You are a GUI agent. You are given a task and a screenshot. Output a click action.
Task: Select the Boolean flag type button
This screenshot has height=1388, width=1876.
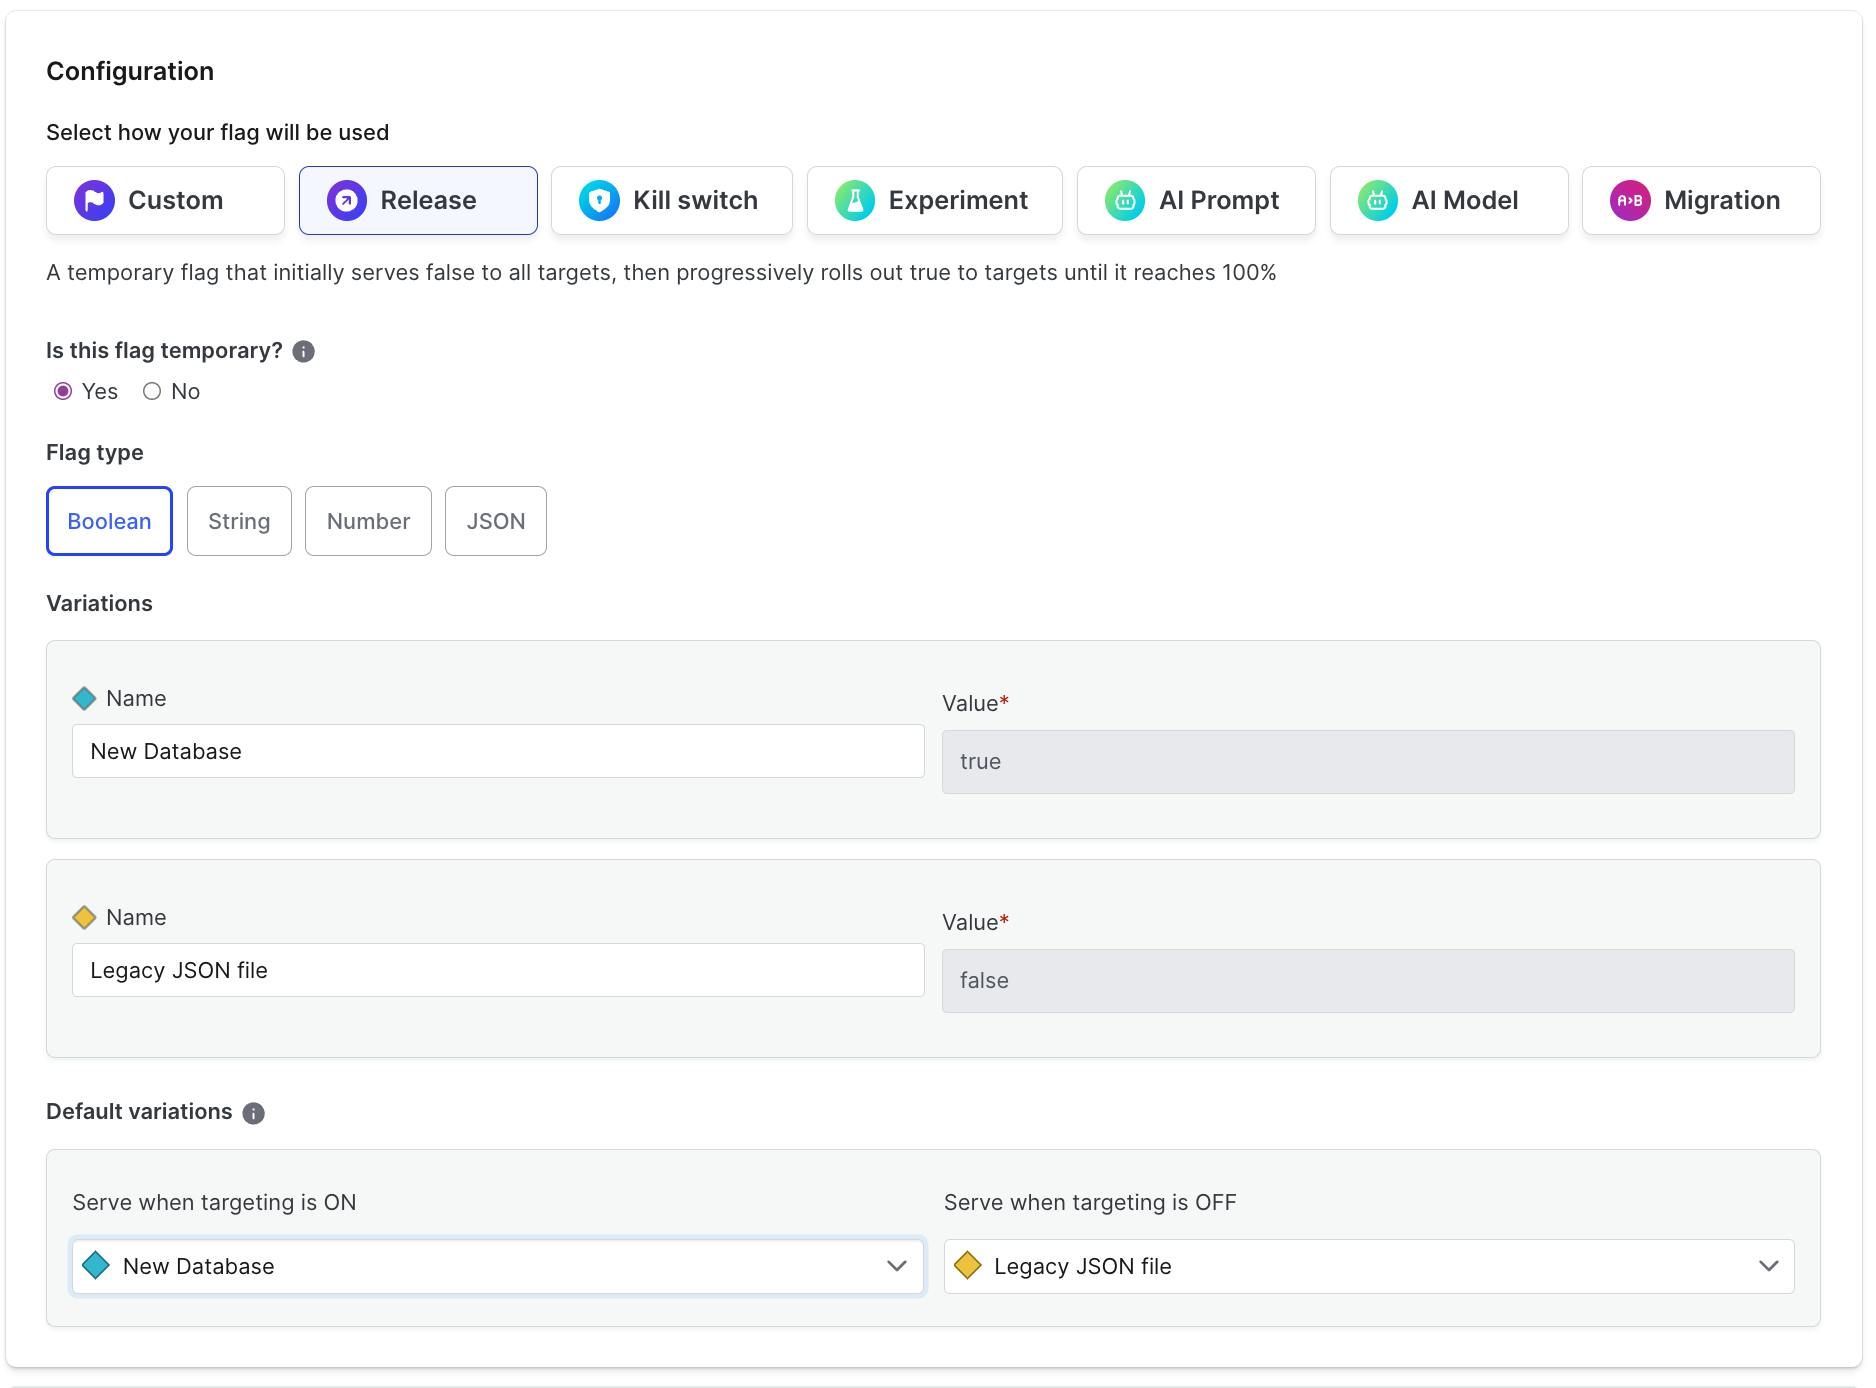(109, 521)
